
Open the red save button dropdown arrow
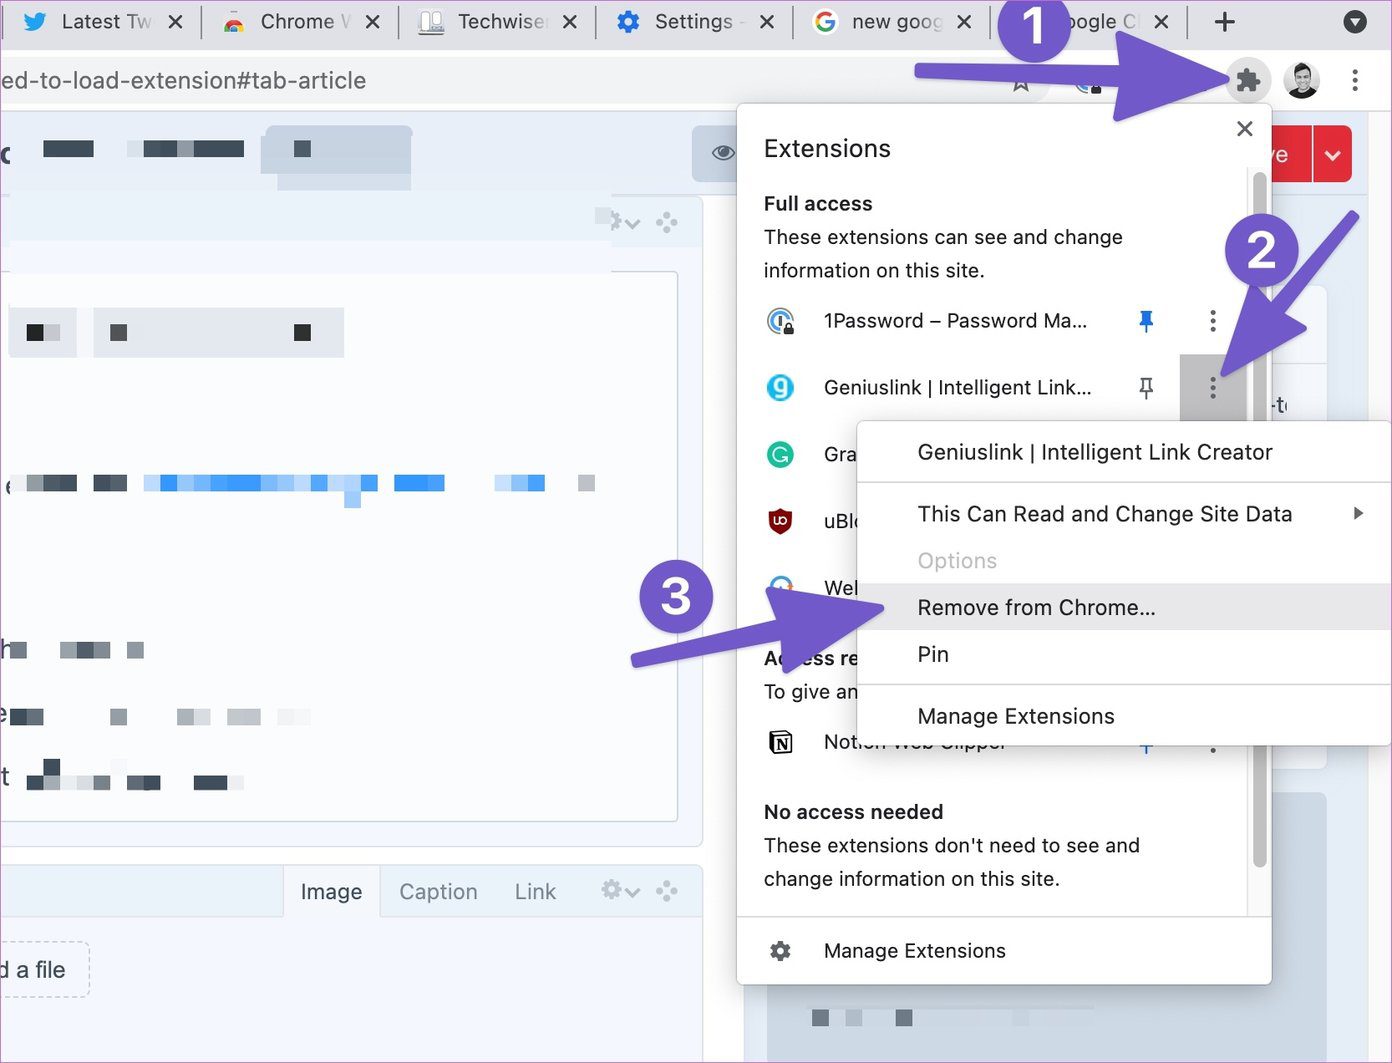pos(1332,155)
